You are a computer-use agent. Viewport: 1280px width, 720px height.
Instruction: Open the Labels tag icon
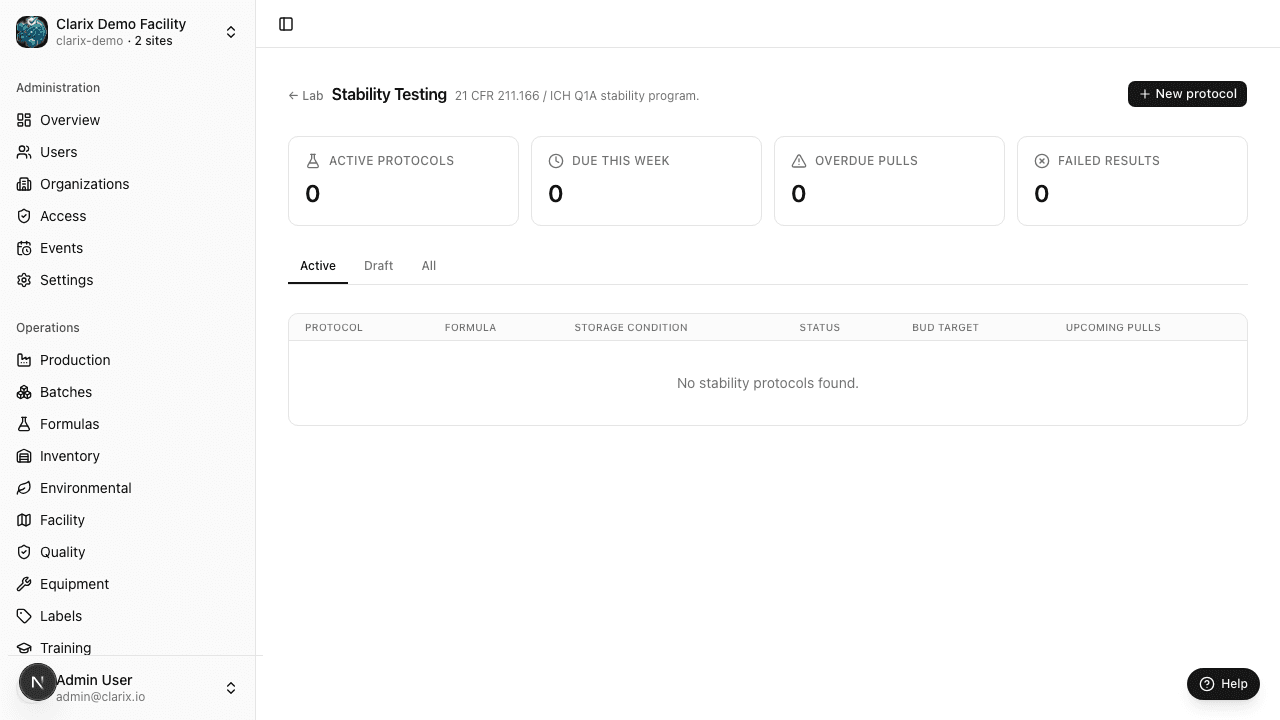pyautogui.click(x=24, y=616)
